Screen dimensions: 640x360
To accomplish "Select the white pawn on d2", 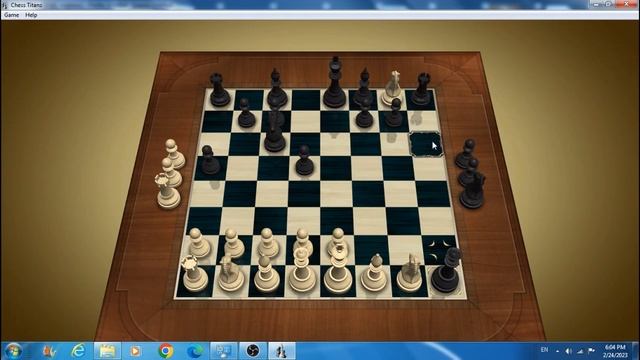I will (x=303, y=242).
